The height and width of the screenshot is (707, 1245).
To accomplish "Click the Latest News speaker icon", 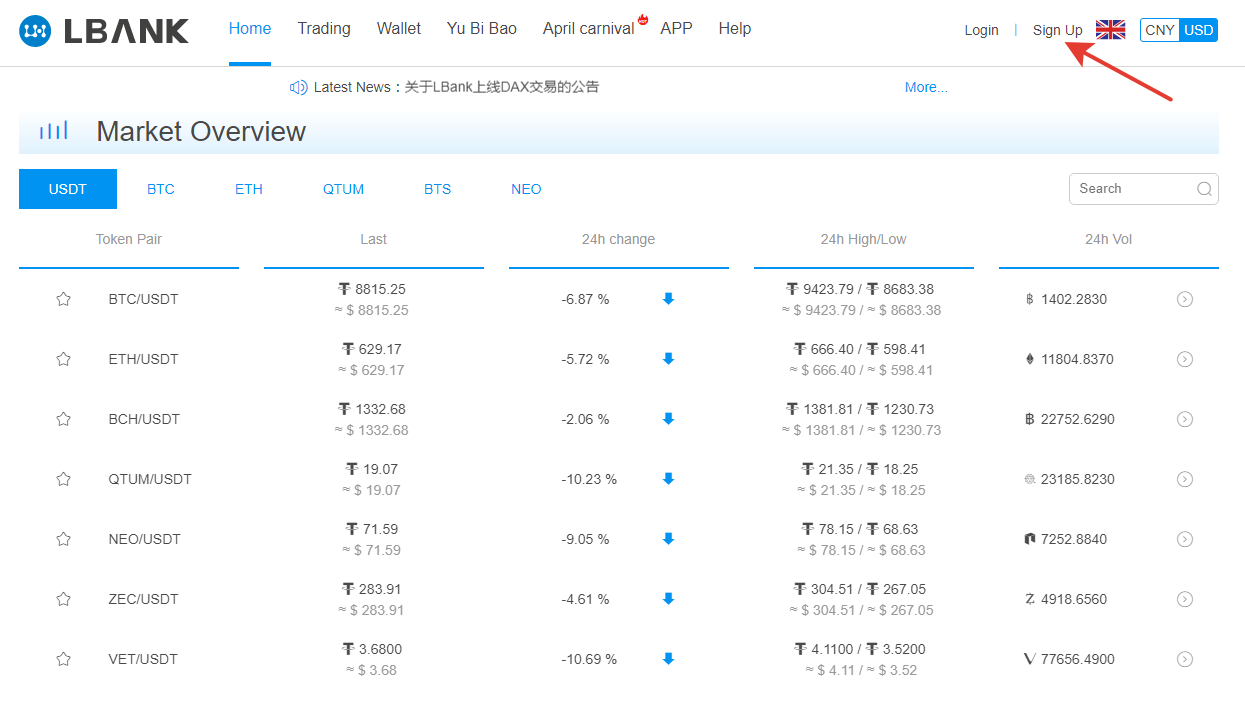I will click(298, 87).
